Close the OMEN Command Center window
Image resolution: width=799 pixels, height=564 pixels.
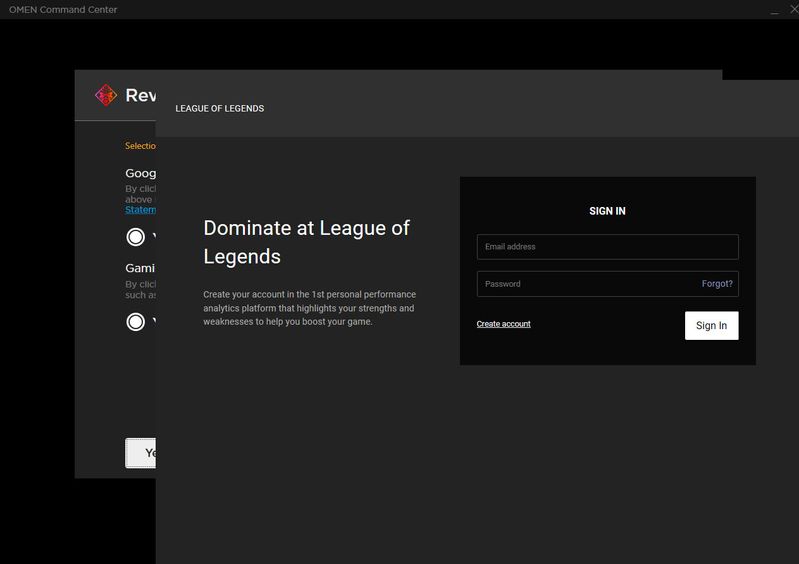pyautogui.click(x=794, y=9)
